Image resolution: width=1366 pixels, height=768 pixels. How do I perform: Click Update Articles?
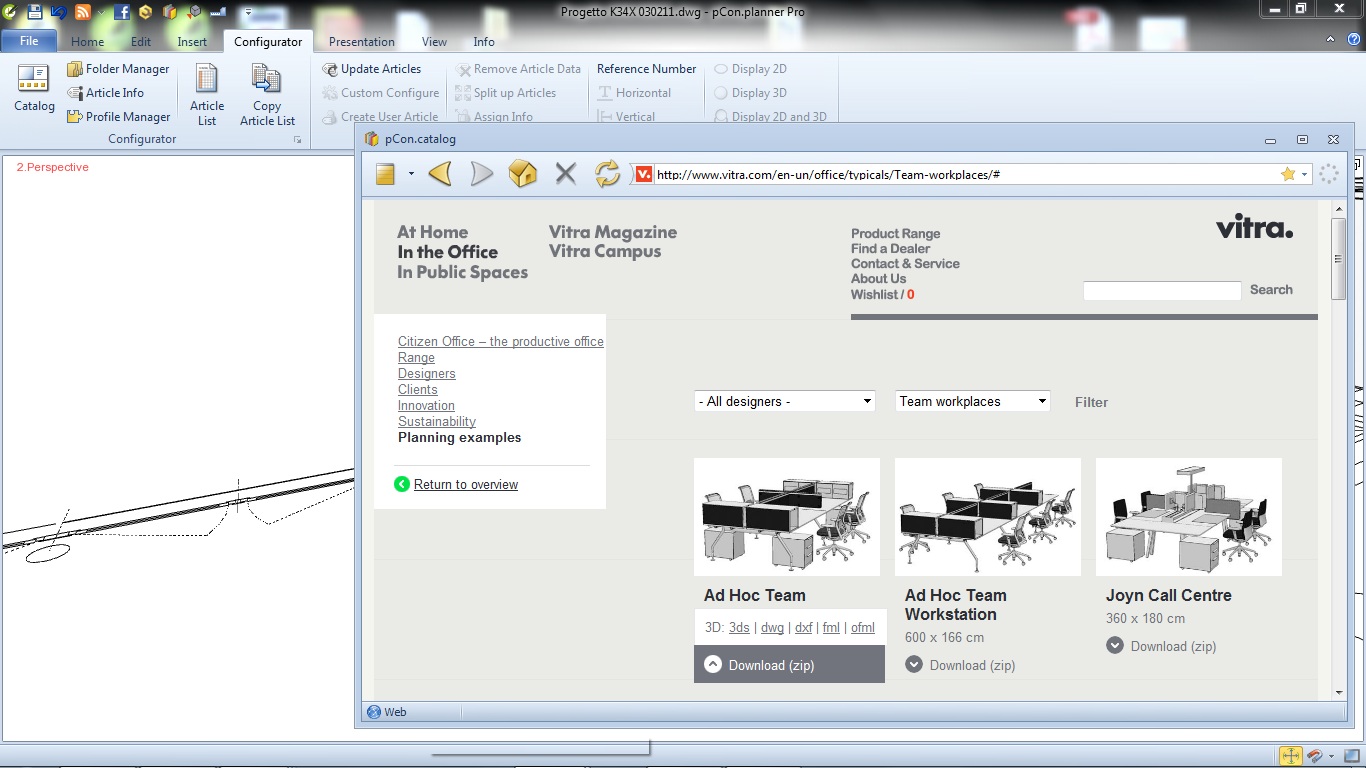coord(371,69)
